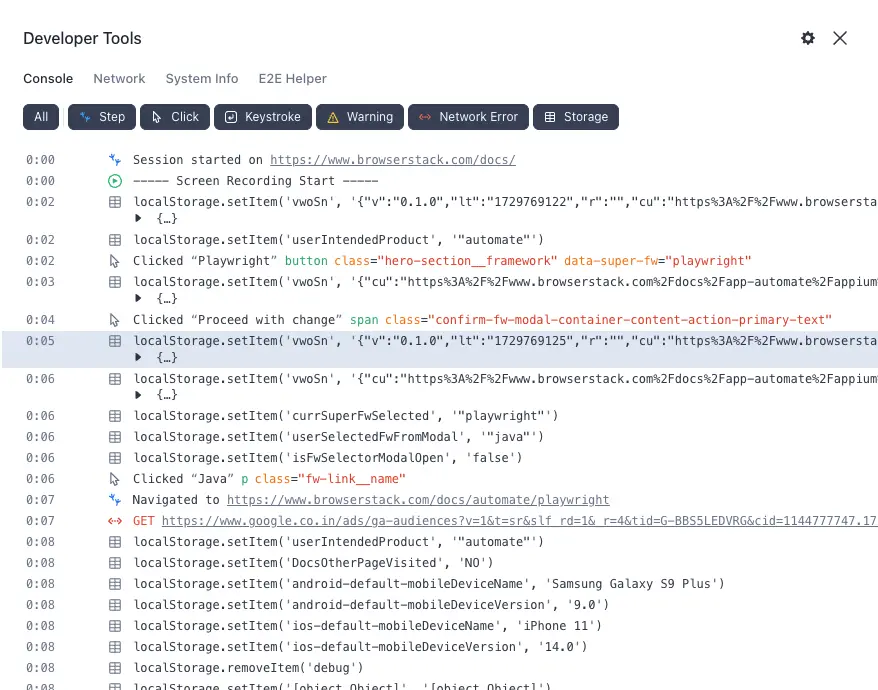The image size is (878, 690).
Task: Filter by Network Error
Action: pyautogui.click(x=467, y=117)
